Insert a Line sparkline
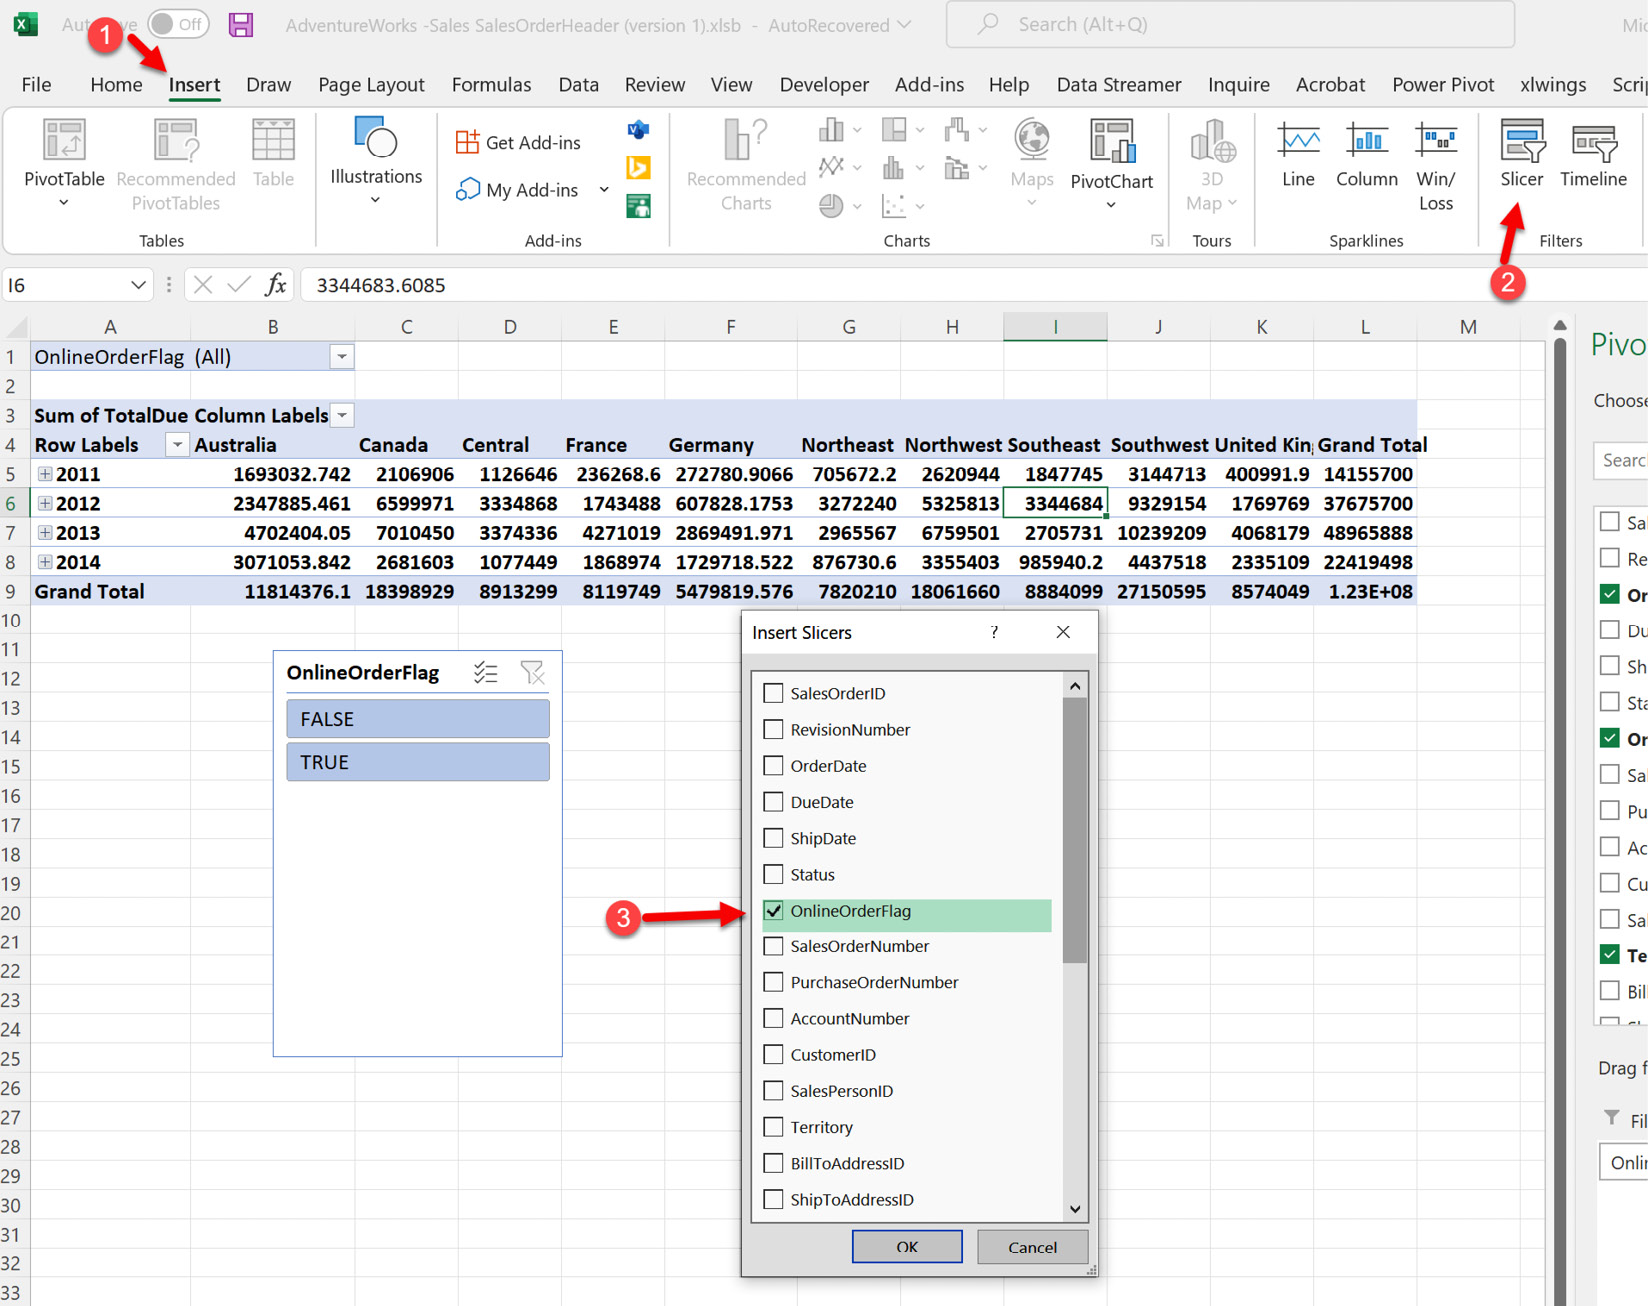Screen dimensions: 1648x1306 1298,153
